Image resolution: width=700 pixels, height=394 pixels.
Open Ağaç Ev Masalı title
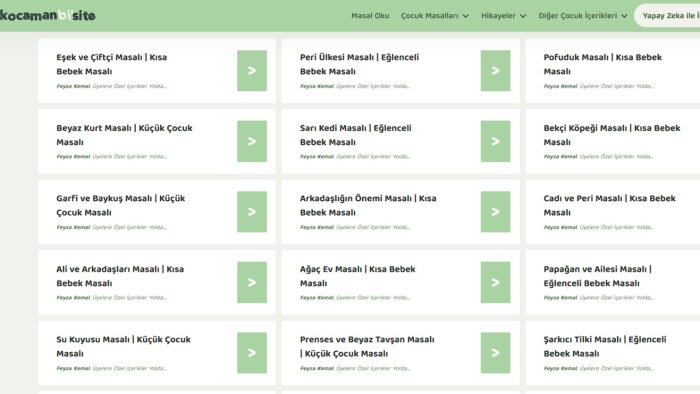pos(358,276)
